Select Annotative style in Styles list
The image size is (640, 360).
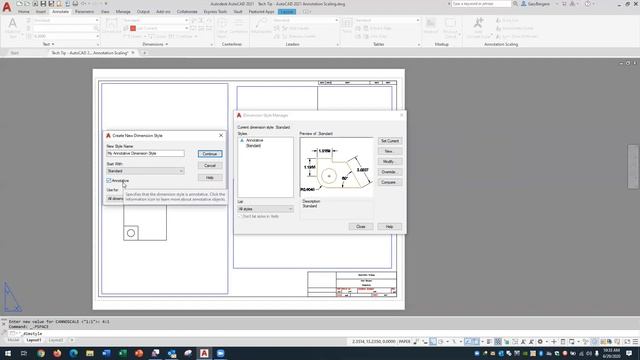[254, 140]
